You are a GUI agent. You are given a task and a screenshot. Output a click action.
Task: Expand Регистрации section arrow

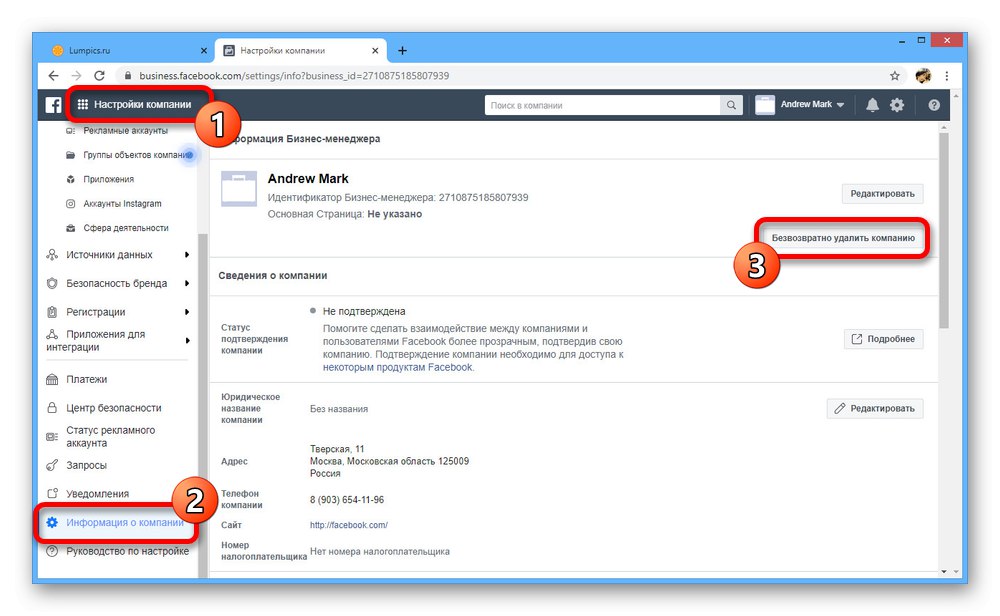187,312
